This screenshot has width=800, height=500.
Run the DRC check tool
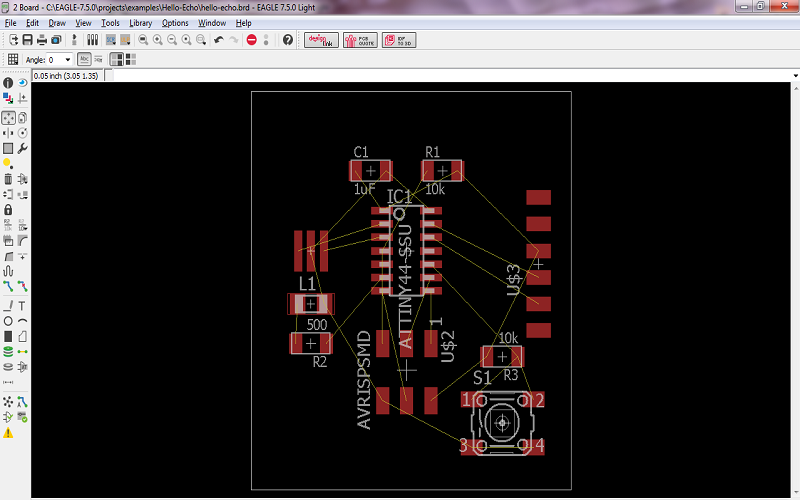(x=22, y=417)
